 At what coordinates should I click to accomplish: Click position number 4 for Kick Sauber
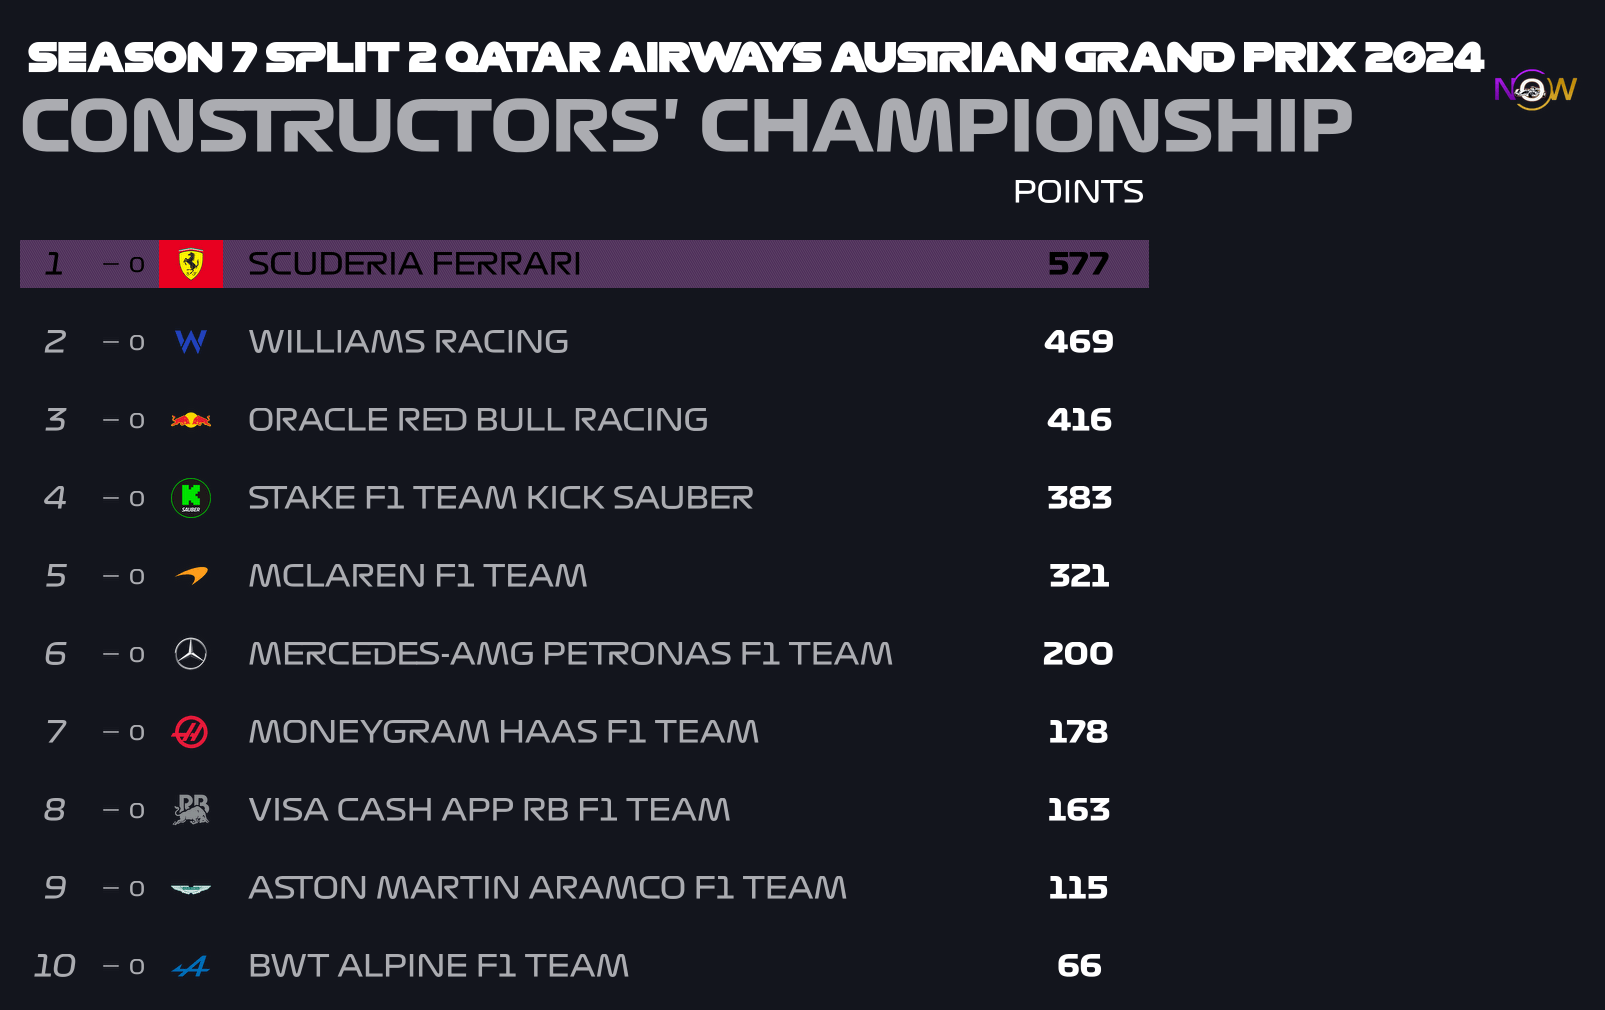[55, 498]
